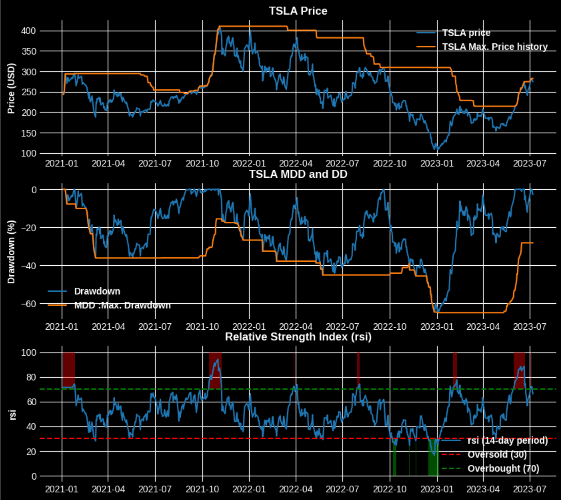Click the 250 tick on the price axis
Image resolution: width=561 pixels, height=500 pixels.
coord(28,92)
